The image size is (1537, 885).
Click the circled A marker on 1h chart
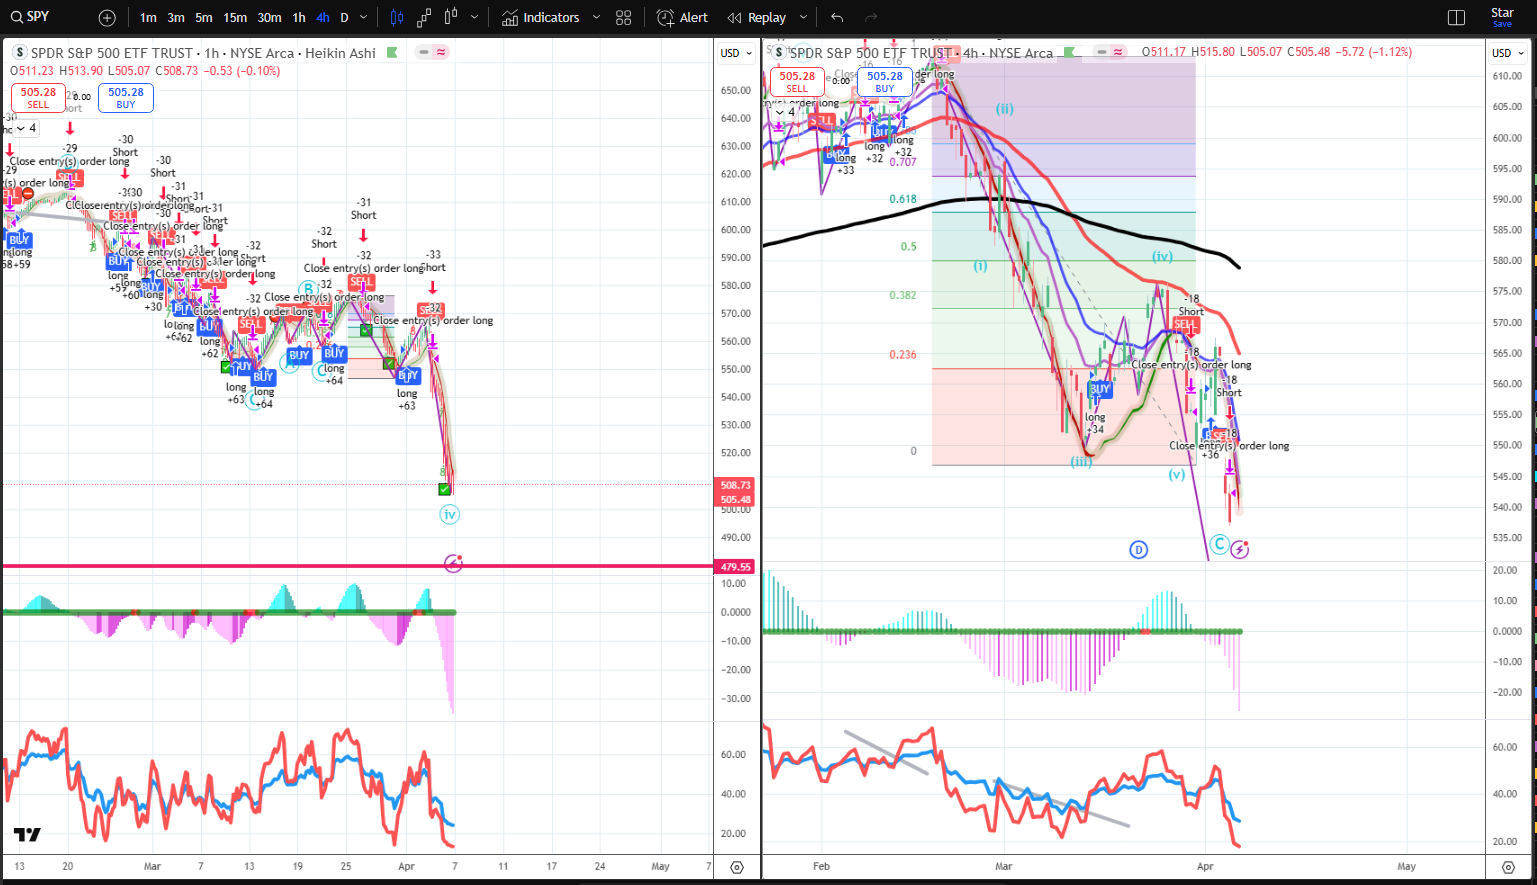point(289,364)
